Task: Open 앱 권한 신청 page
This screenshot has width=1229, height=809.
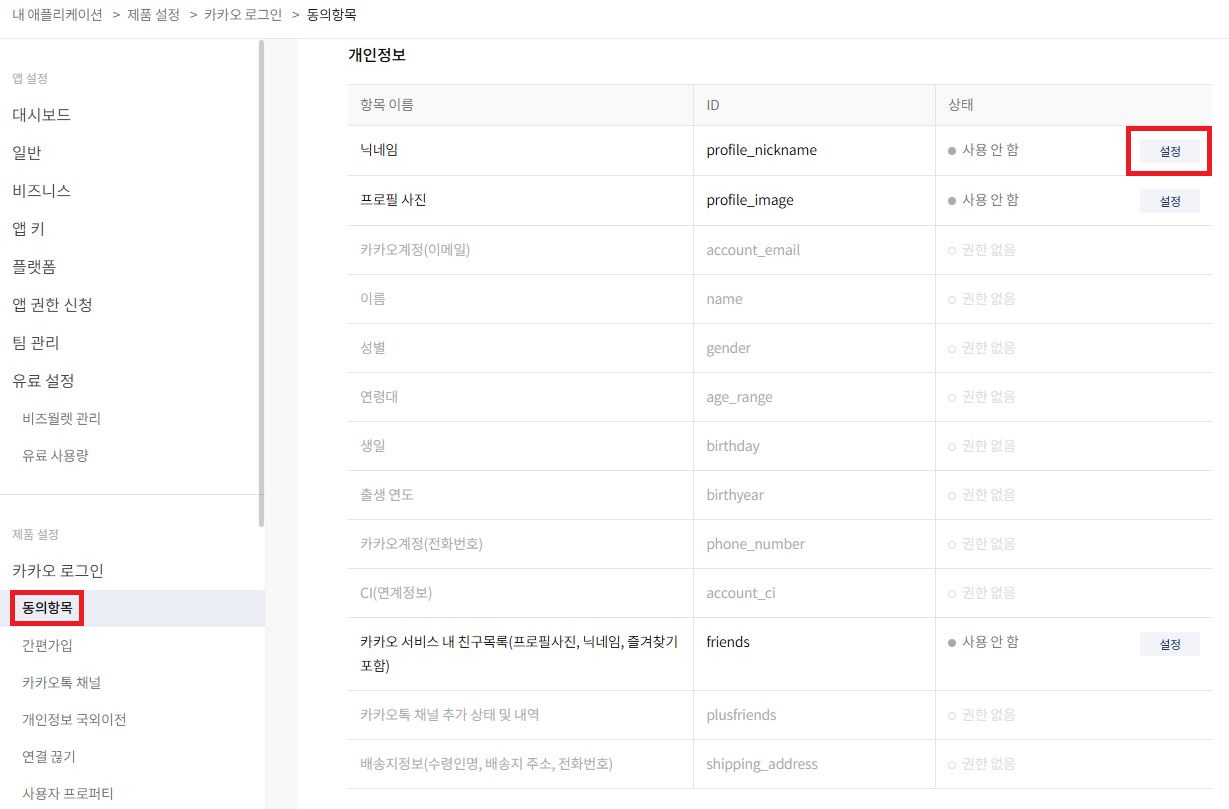Action: (x=52, y=305)
